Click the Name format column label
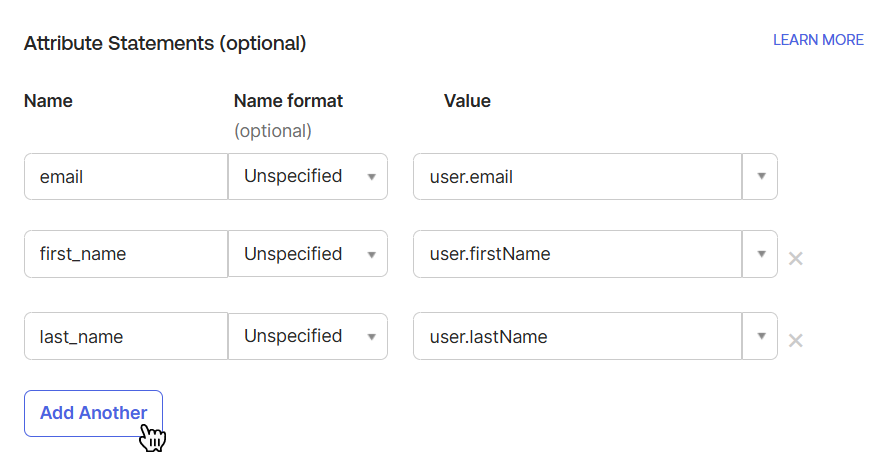 pos(288,101)
